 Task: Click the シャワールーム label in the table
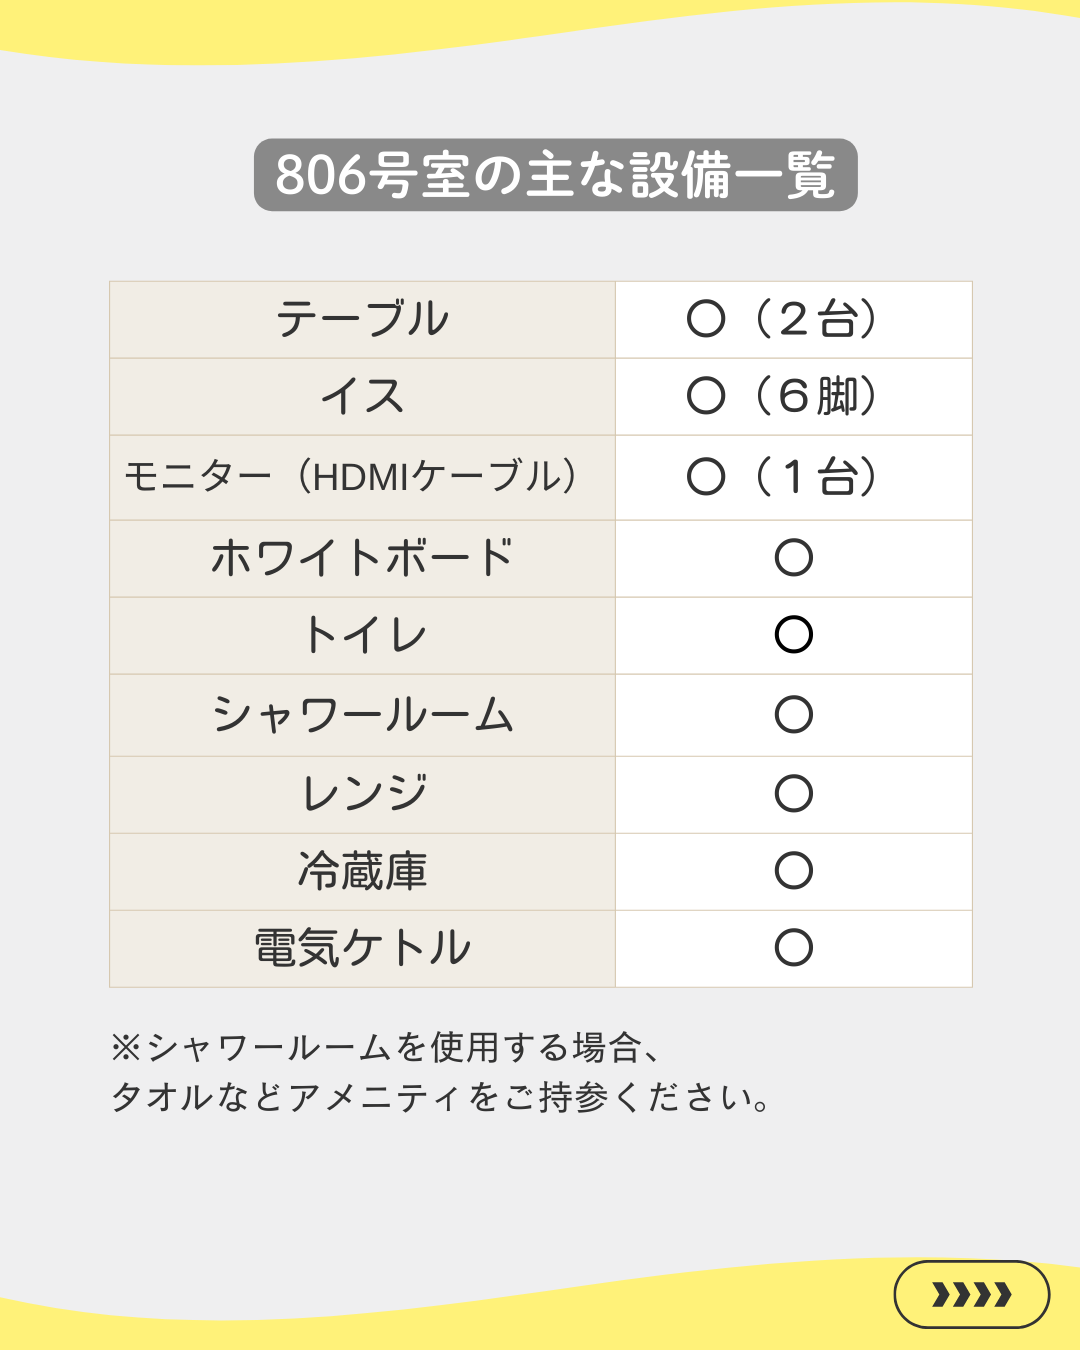(x=362, y=715)
